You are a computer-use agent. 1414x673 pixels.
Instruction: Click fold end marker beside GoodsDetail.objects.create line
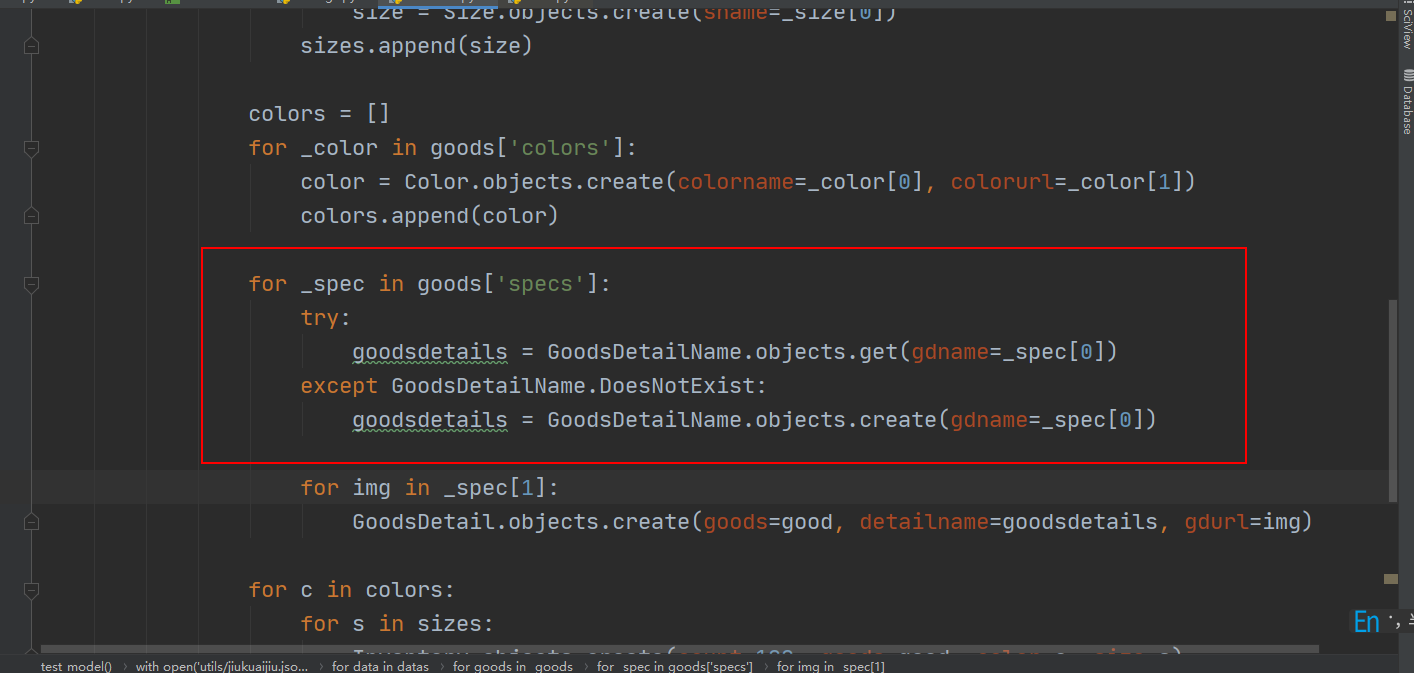click(x=31, y=522)
